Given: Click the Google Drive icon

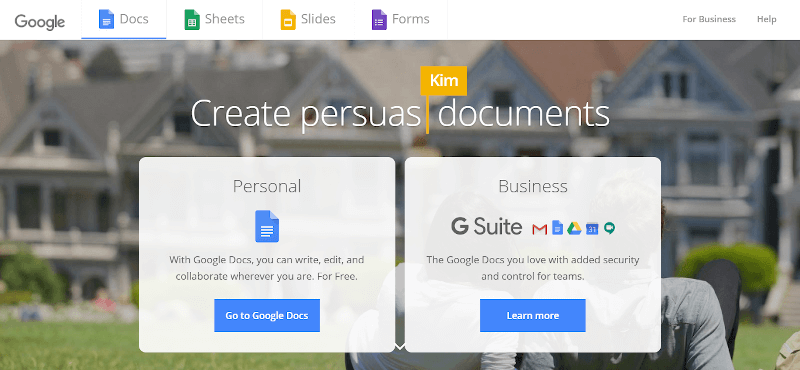Looking at the screenshot, I should [574, 228].
